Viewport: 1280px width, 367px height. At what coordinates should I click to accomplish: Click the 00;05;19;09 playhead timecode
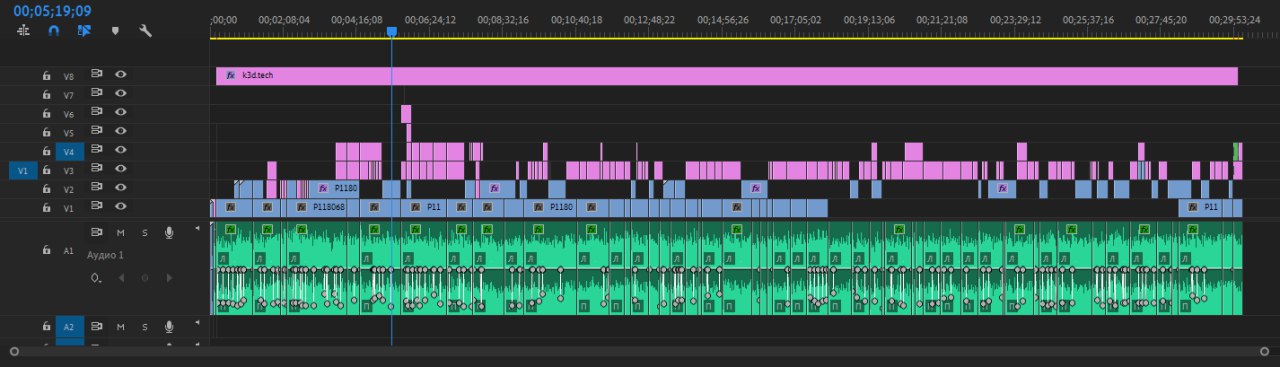(x=53, y=10)
